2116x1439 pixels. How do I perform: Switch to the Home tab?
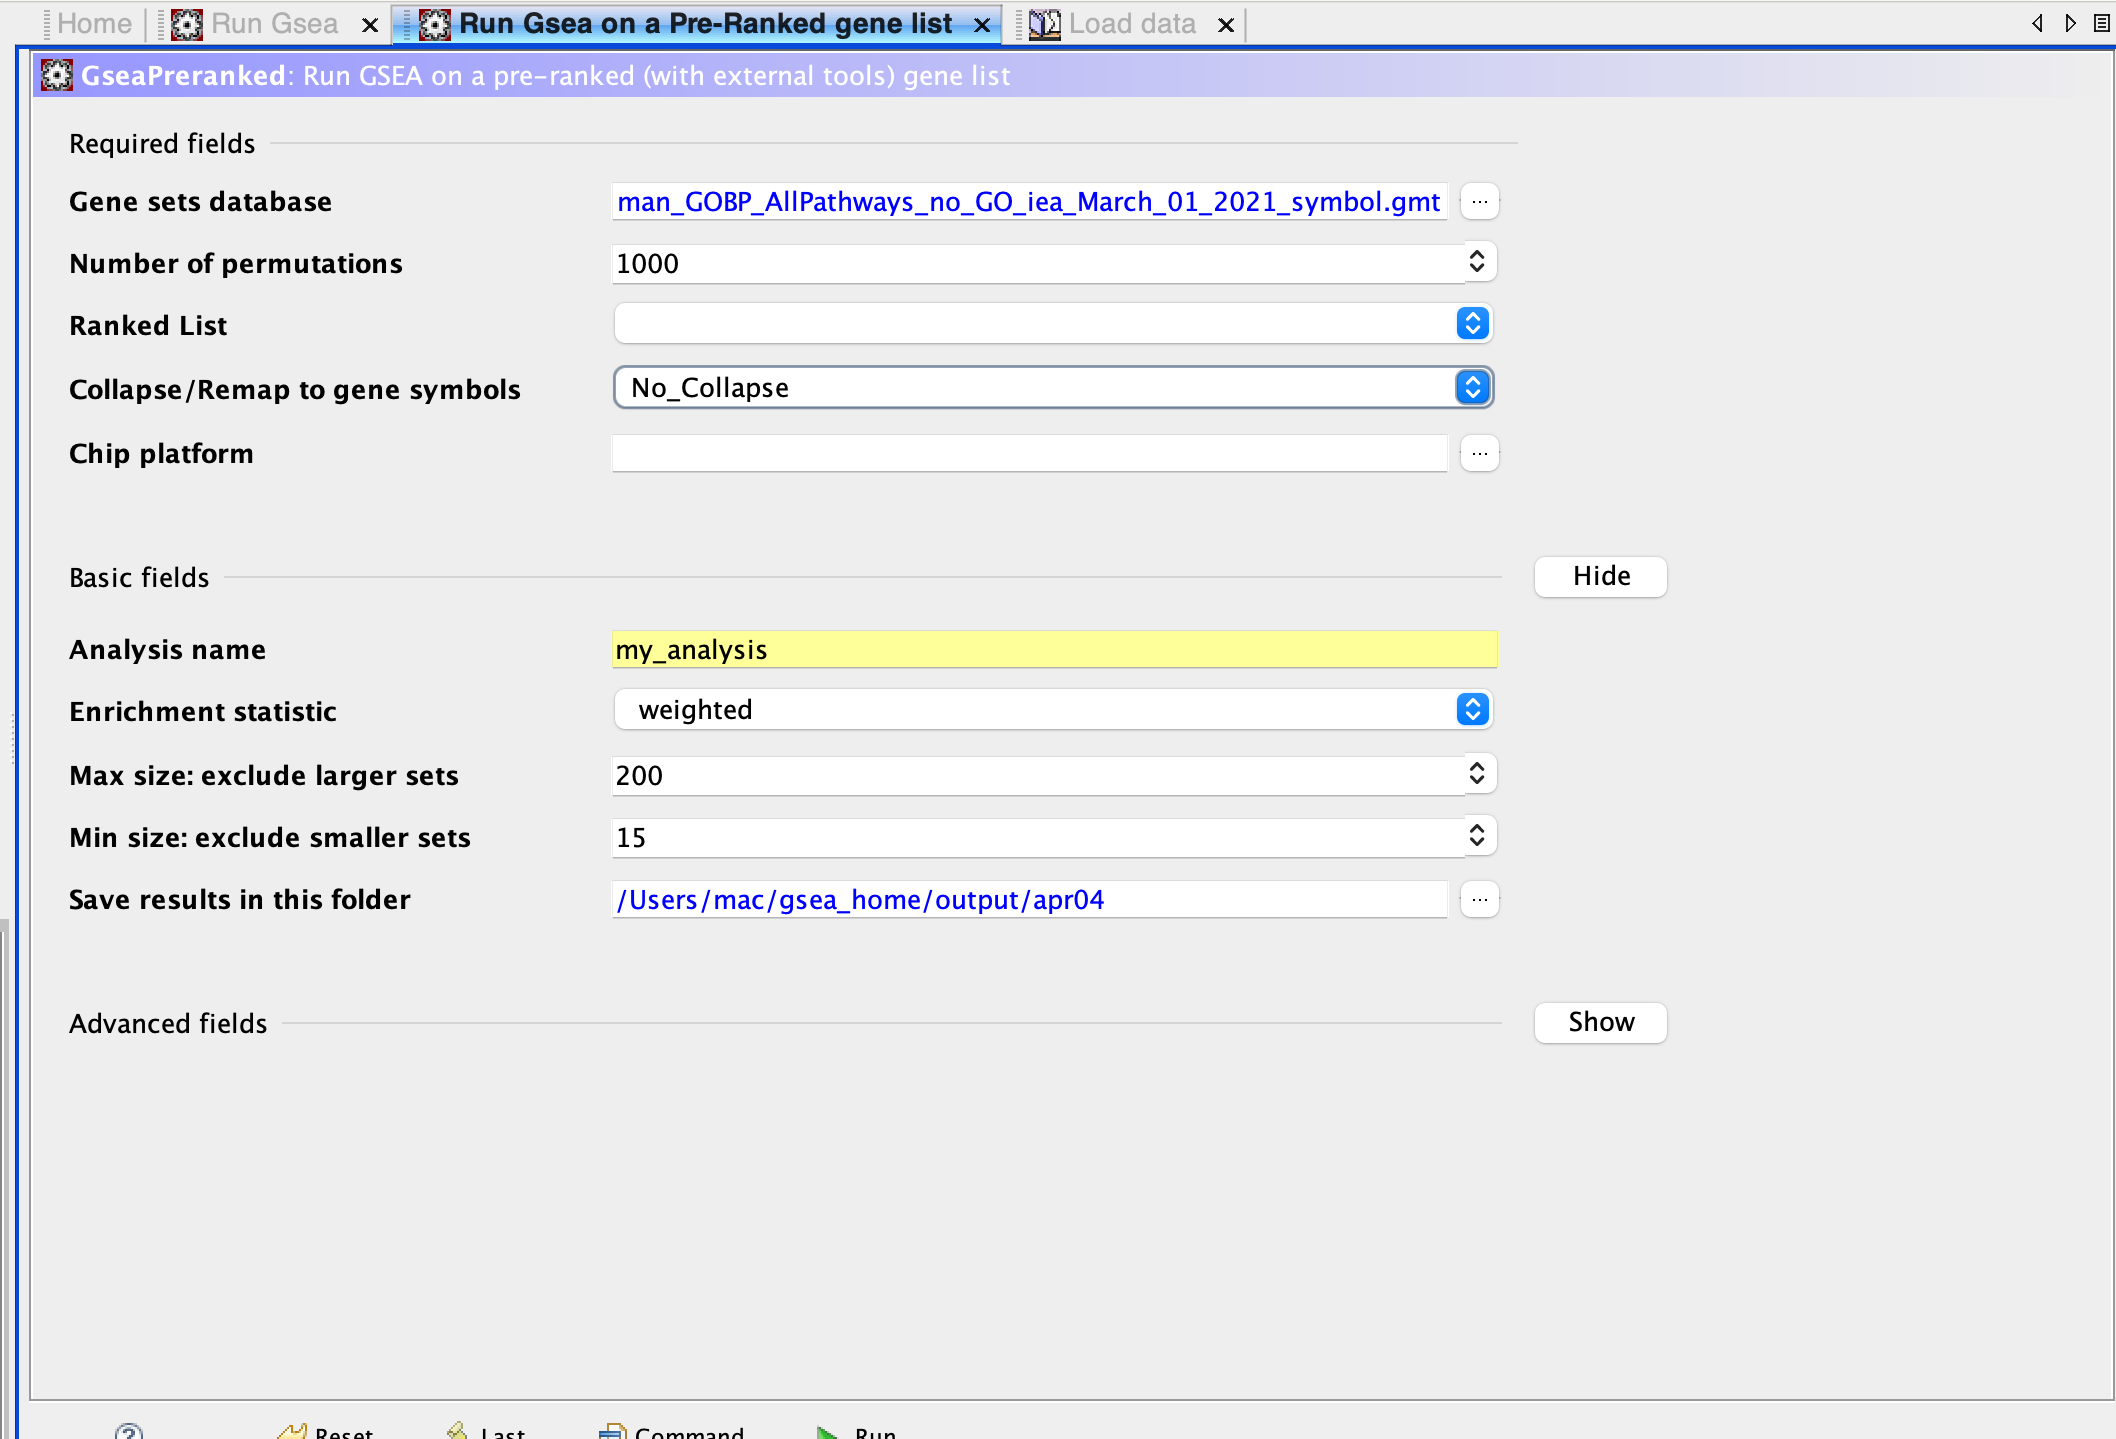(94, 24)
